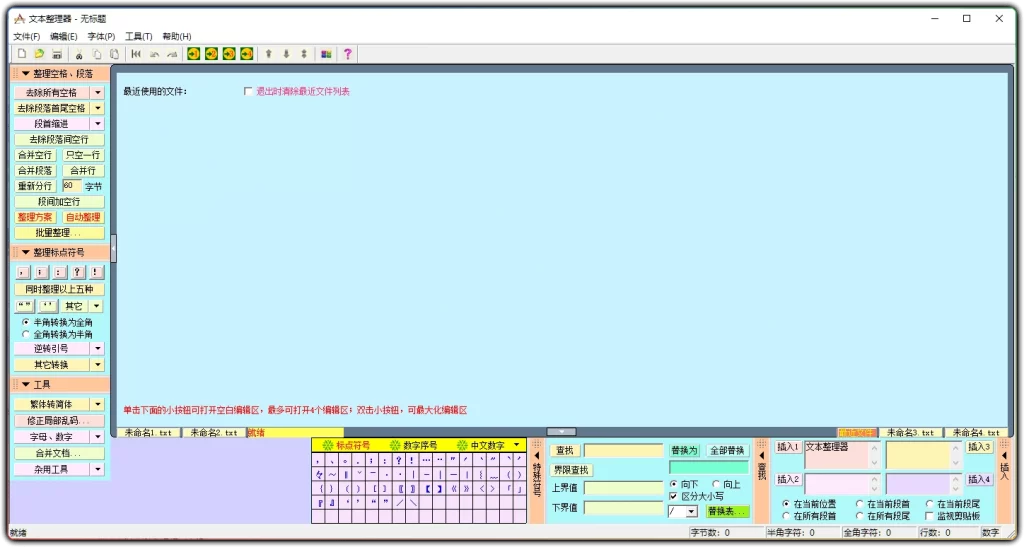Toggle 监视剪贴板 checkbox
Screen dimensions: 1024x547
coord(929,516)
